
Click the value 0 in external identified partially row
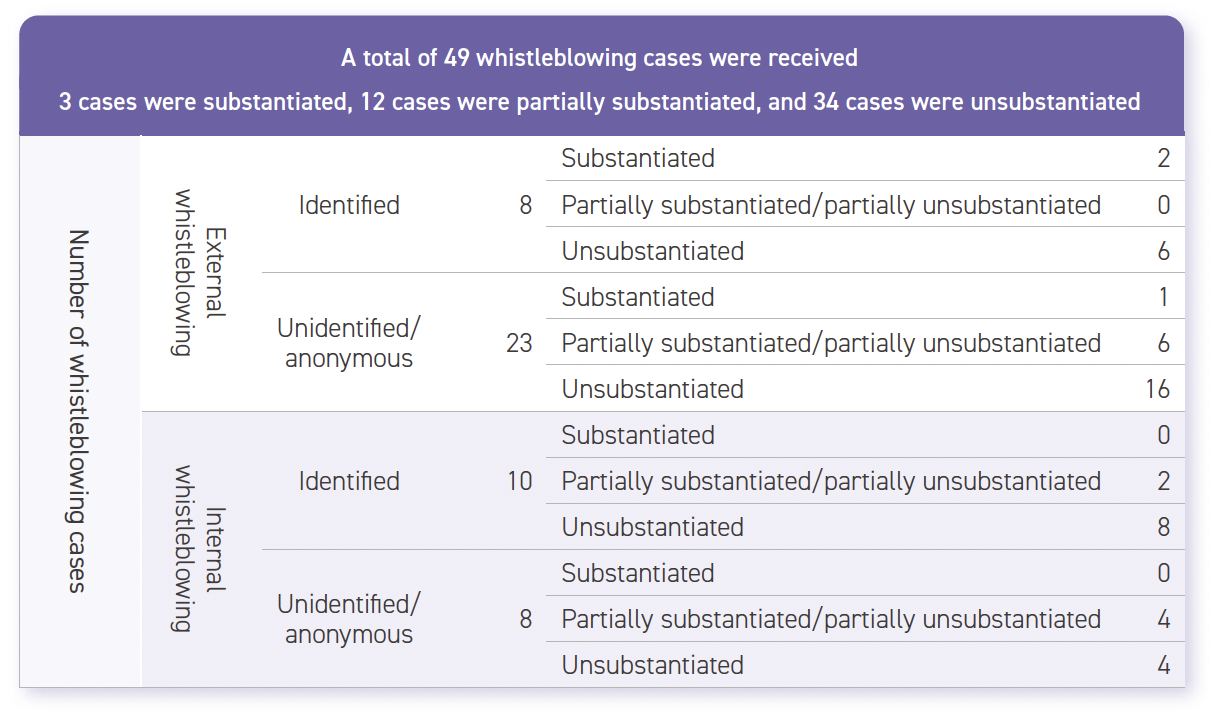[x=1163, y=205]
